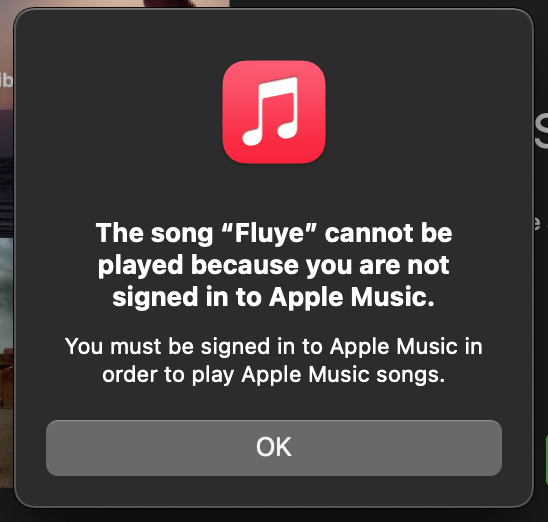Image resolution: width=548 pixels, height=522 pixels.
Task: Click the "signed in to Apple Music." headline line
Action: coord(274,297)
